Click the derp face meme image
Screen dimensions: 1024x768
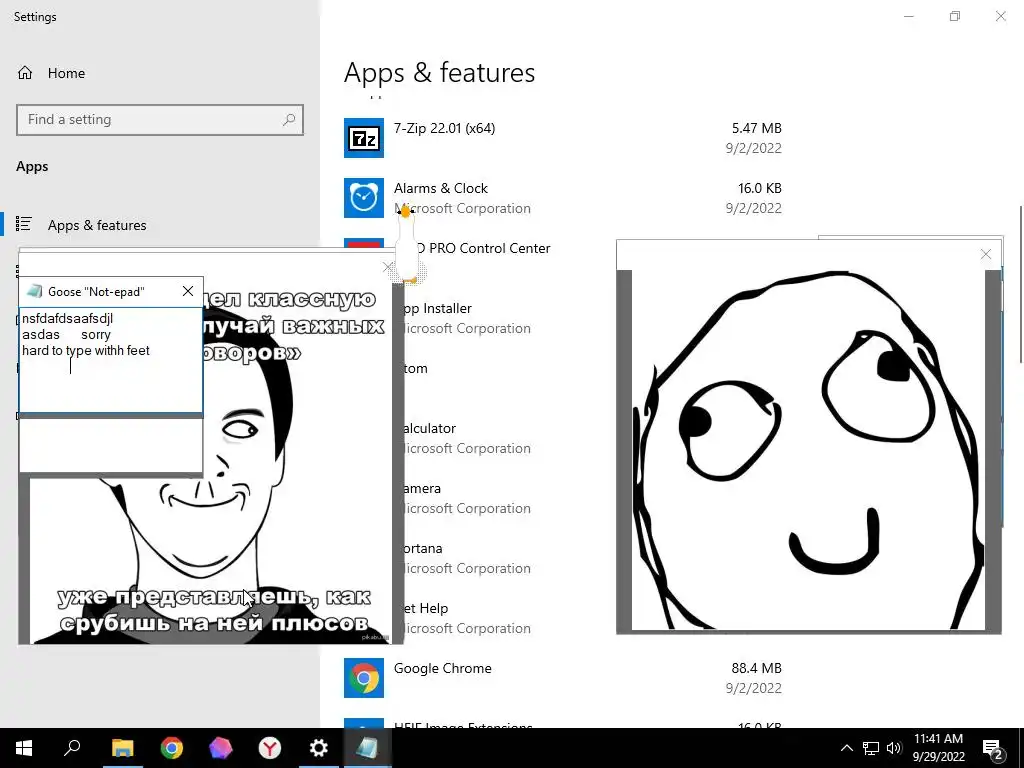808,449
